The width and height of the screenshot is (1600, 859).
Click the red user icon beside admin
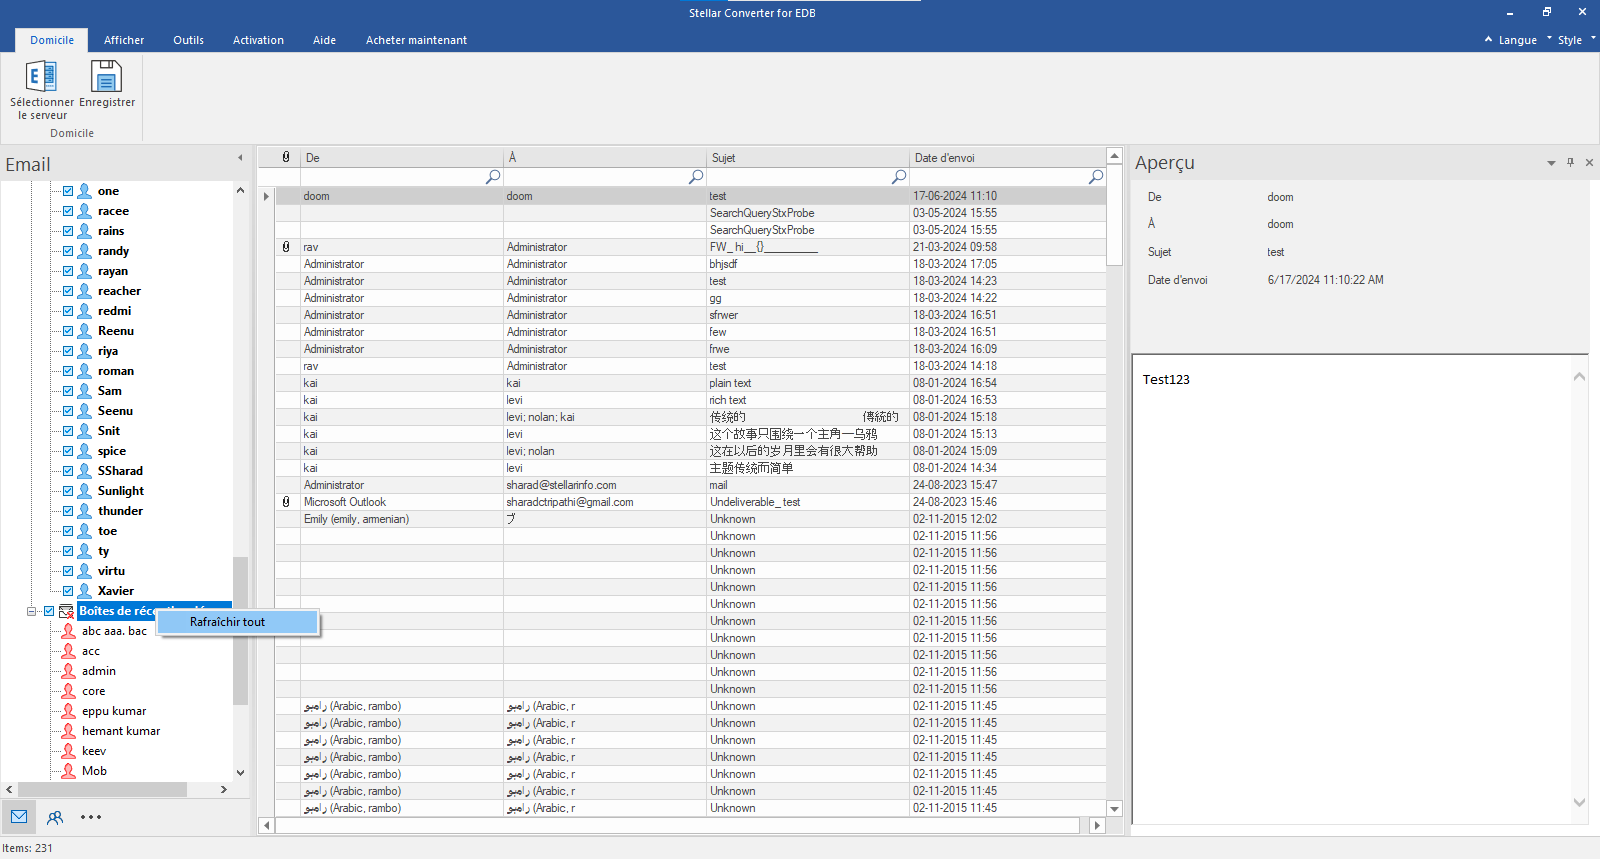[x=68, y=671]
